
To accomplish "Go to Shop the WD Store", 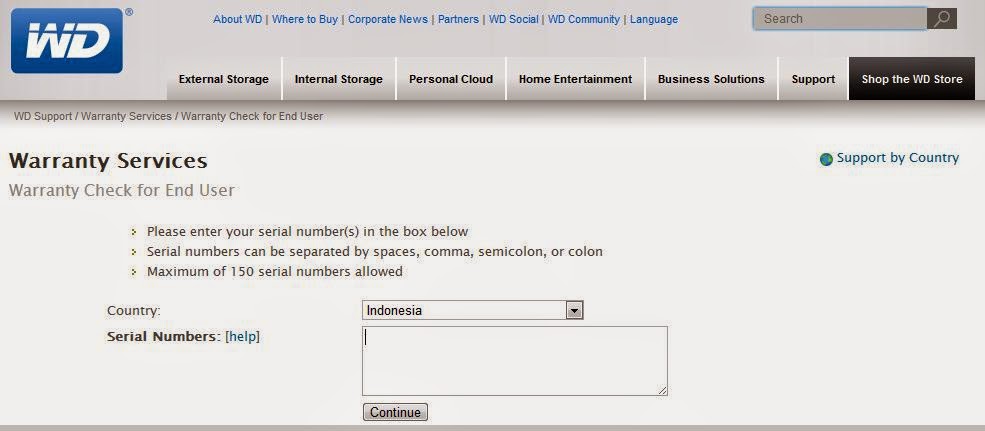I will click(912, 79).
